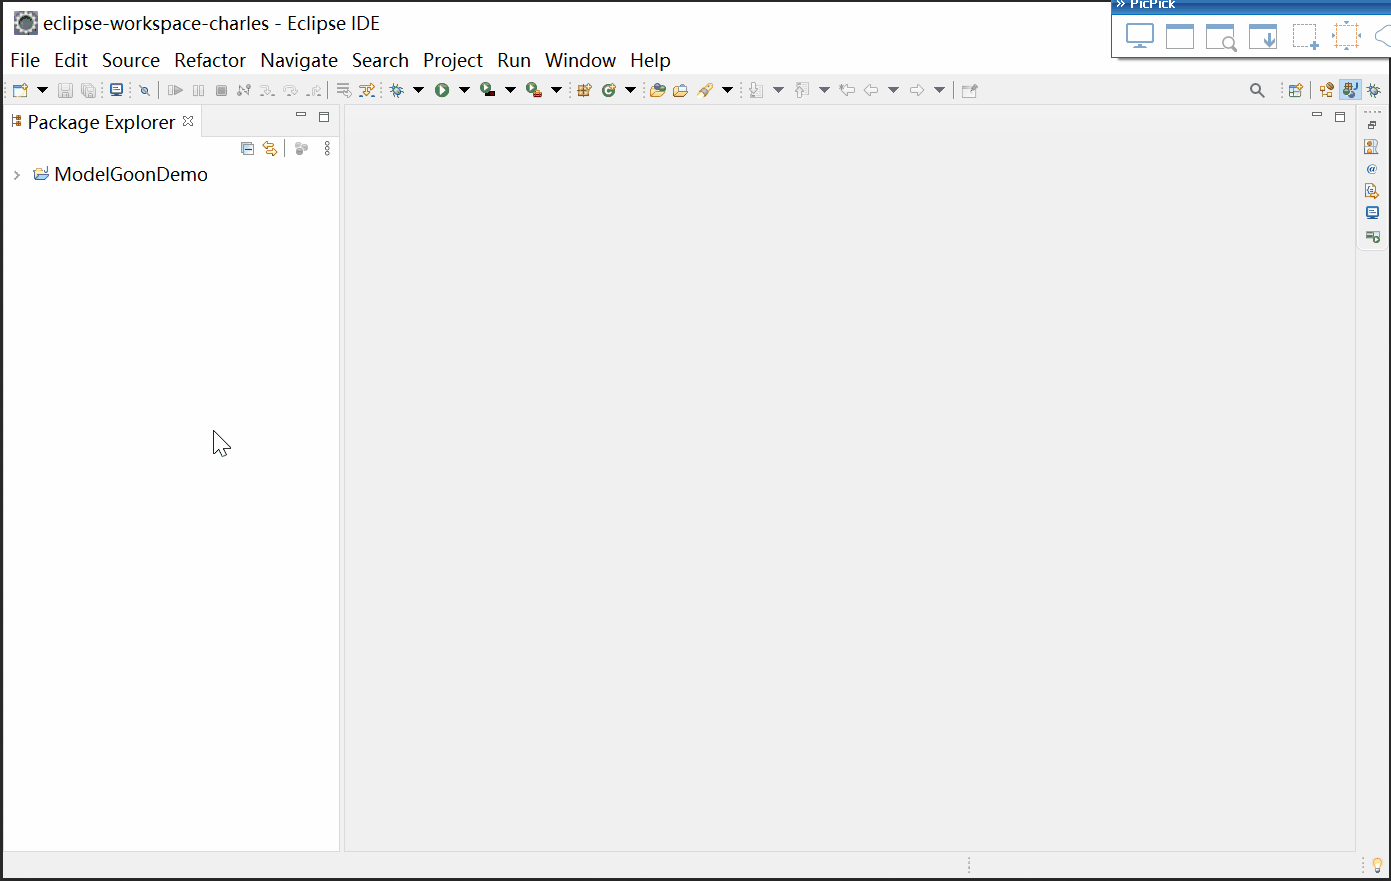Toggle Skip All Breakpoints icon
1391x881 pixels.
click(x=144, y=90)
